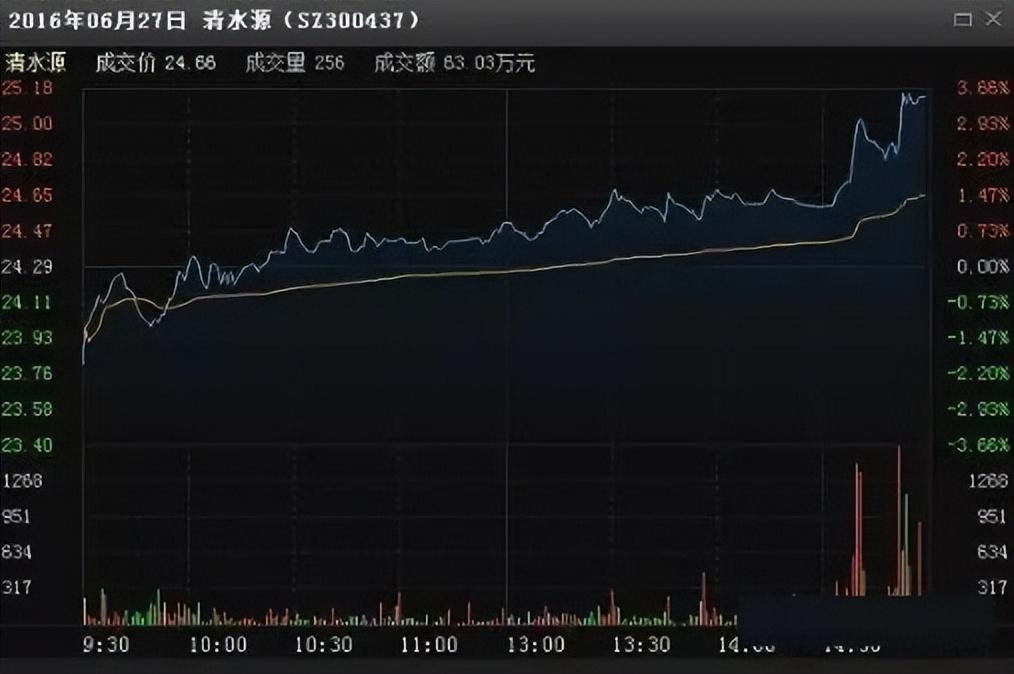The height and width of the screenshot is (674, 1014).
Task: Click price axis label 24.11
Action: (x=27, y=302)
